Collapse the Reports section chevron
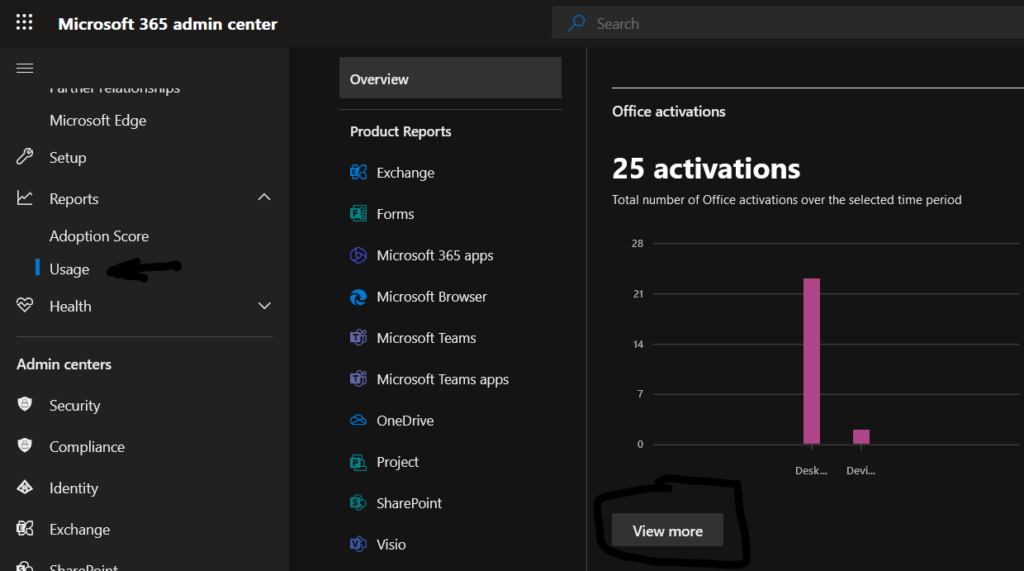Image resolution: width=1024 pixels, height=571 pixels. coord(264,197)
